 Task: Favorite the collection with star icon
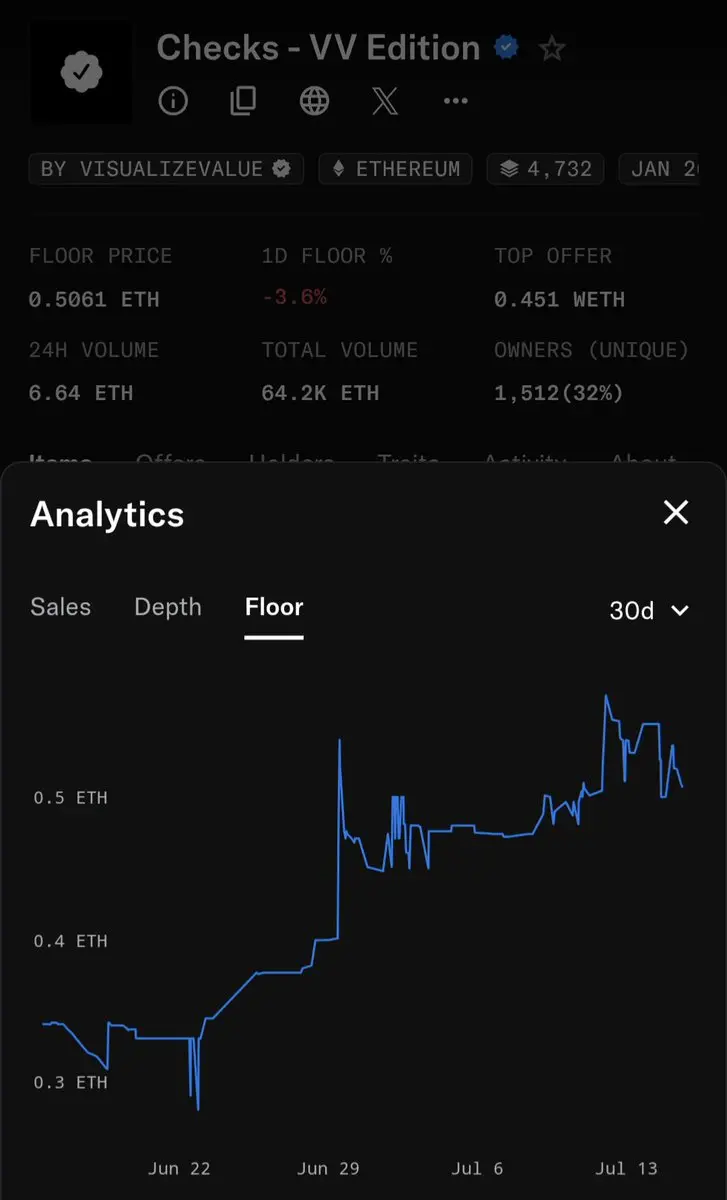(552, 48)
